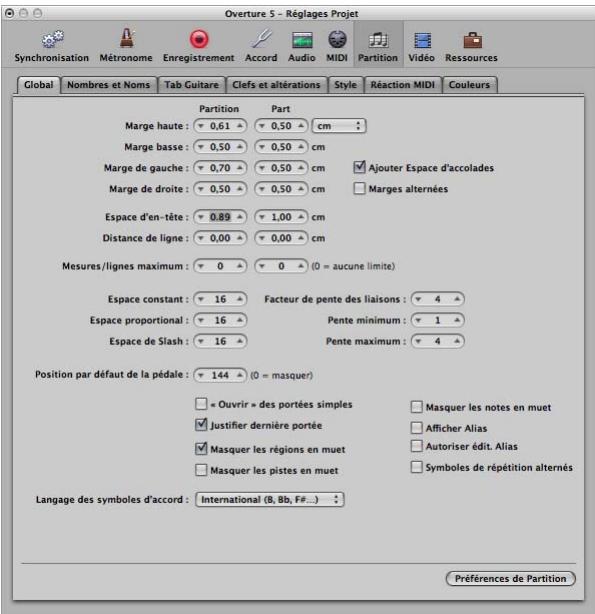Open the Audio waveform icon
The image size is (595, 614).
coord(302,40)
